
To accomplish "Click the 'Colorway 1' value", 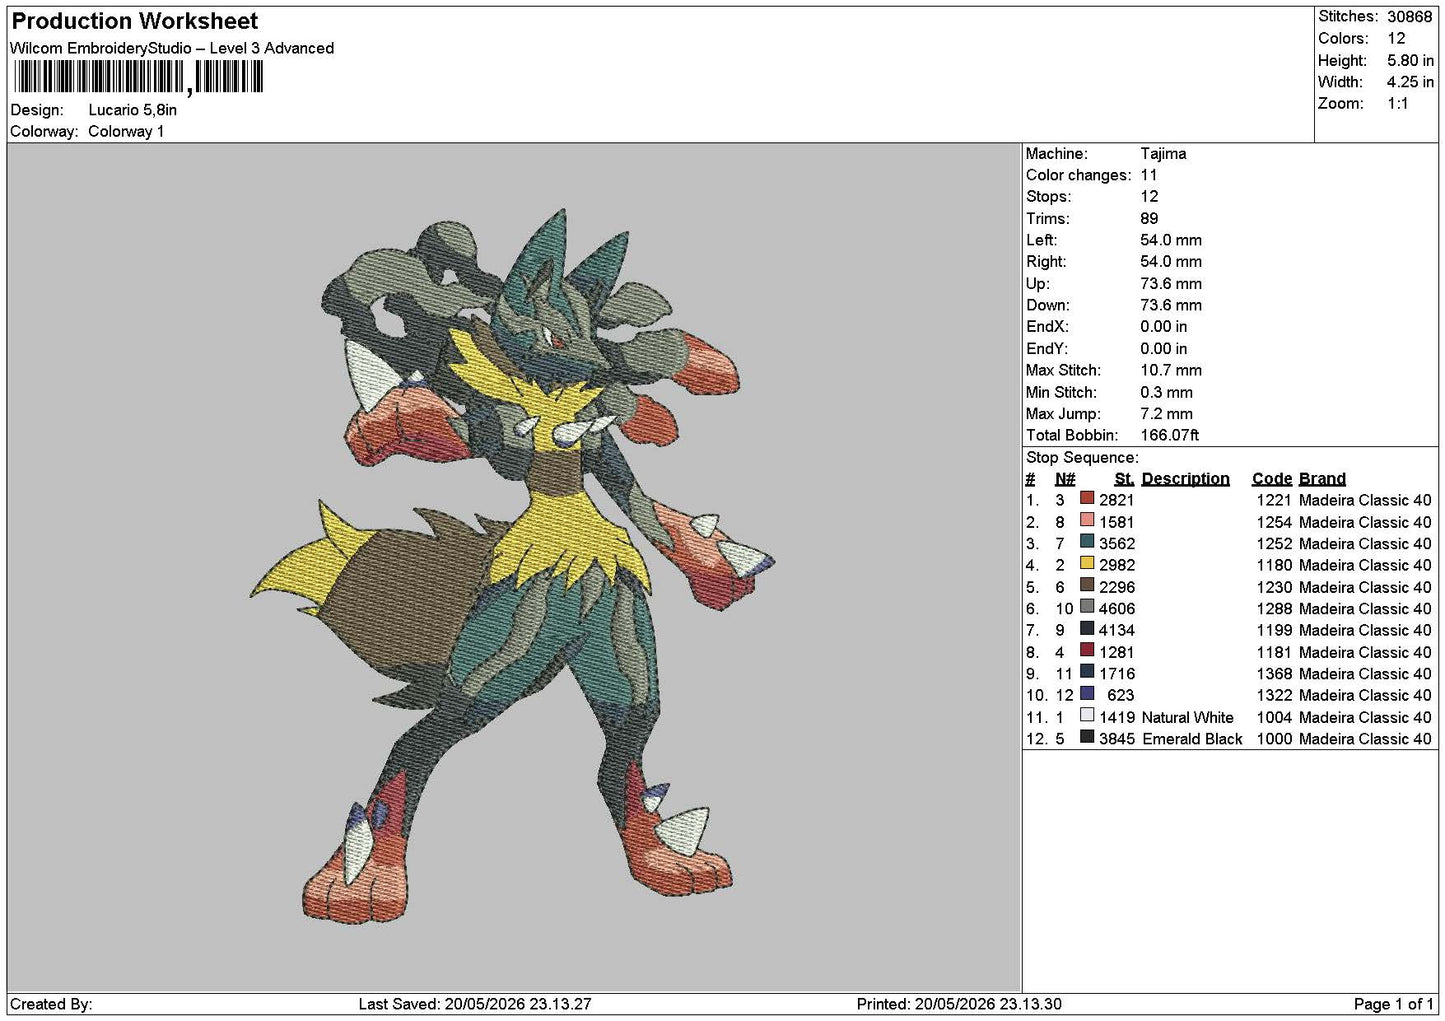I will tap(126, 131).
